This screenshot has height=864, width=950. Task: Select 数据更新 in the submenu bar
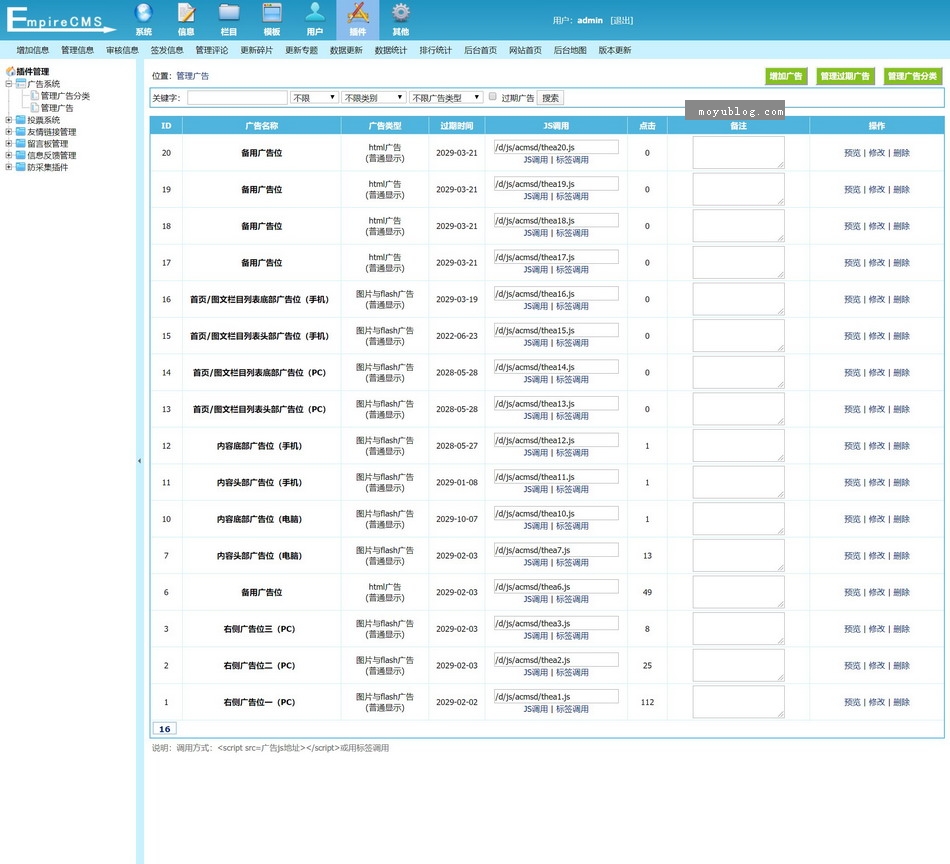pos(346,50)
